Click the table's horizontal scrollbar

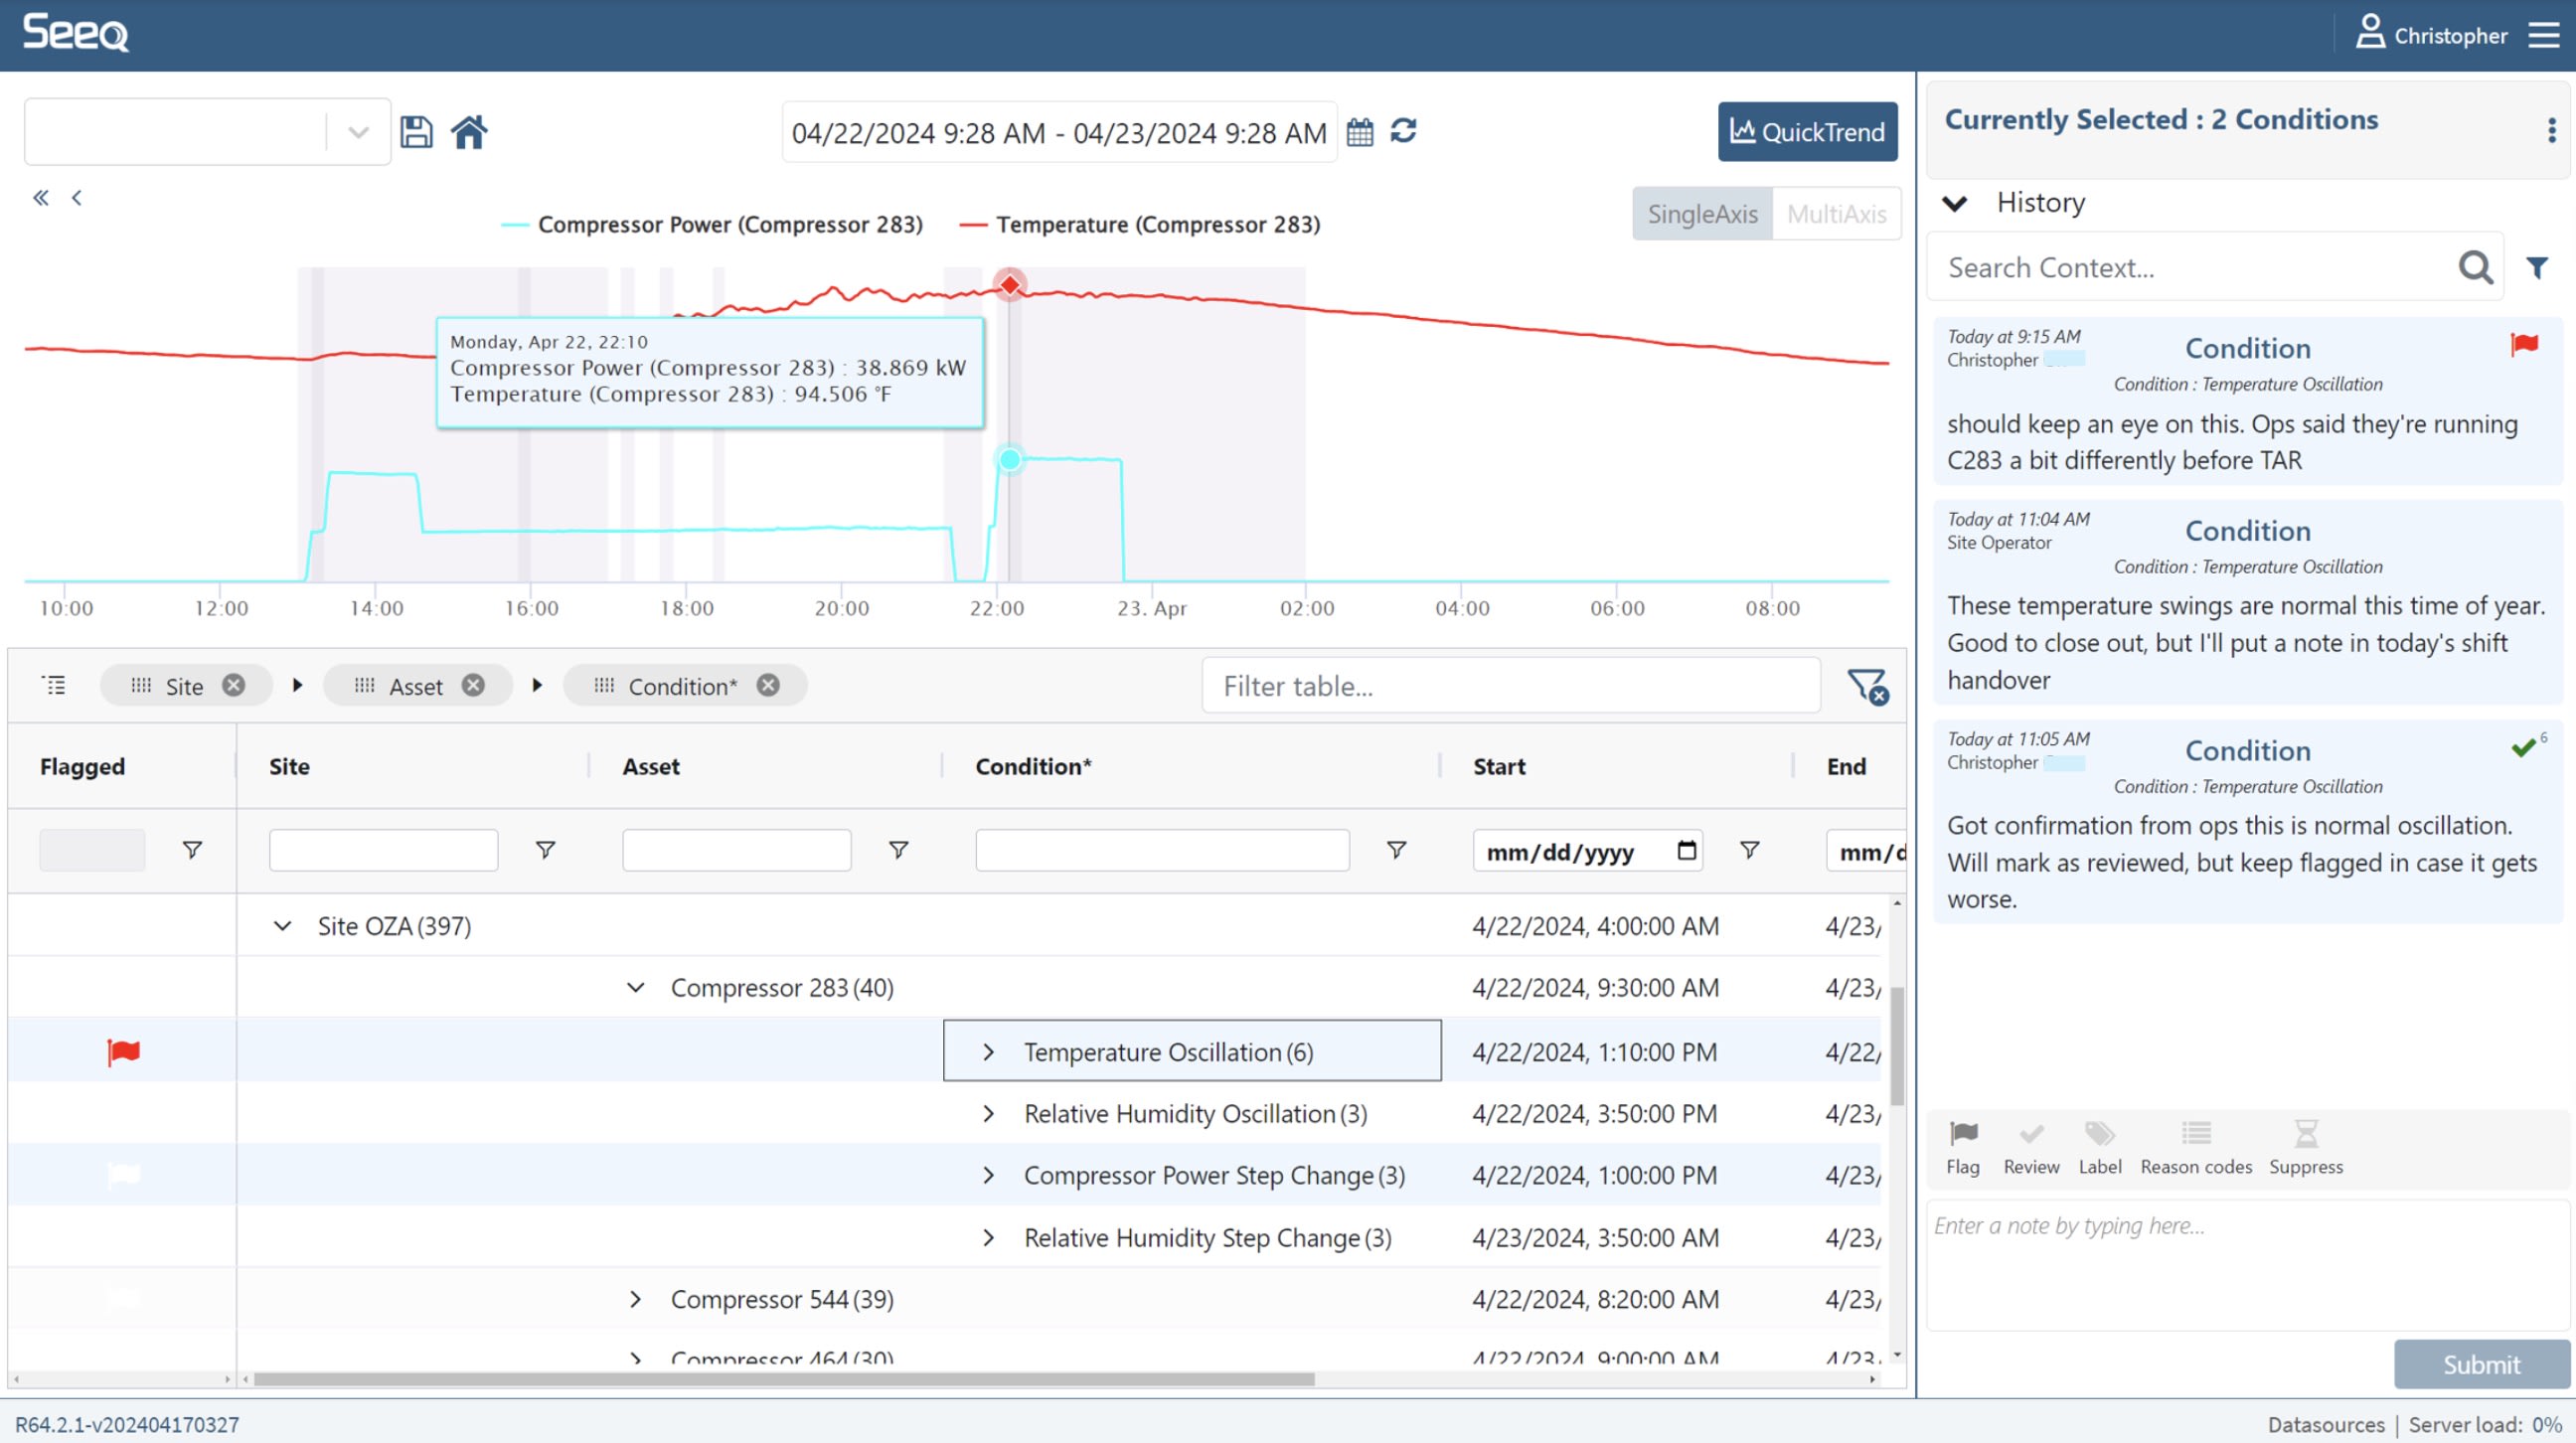click(783, 1379)
